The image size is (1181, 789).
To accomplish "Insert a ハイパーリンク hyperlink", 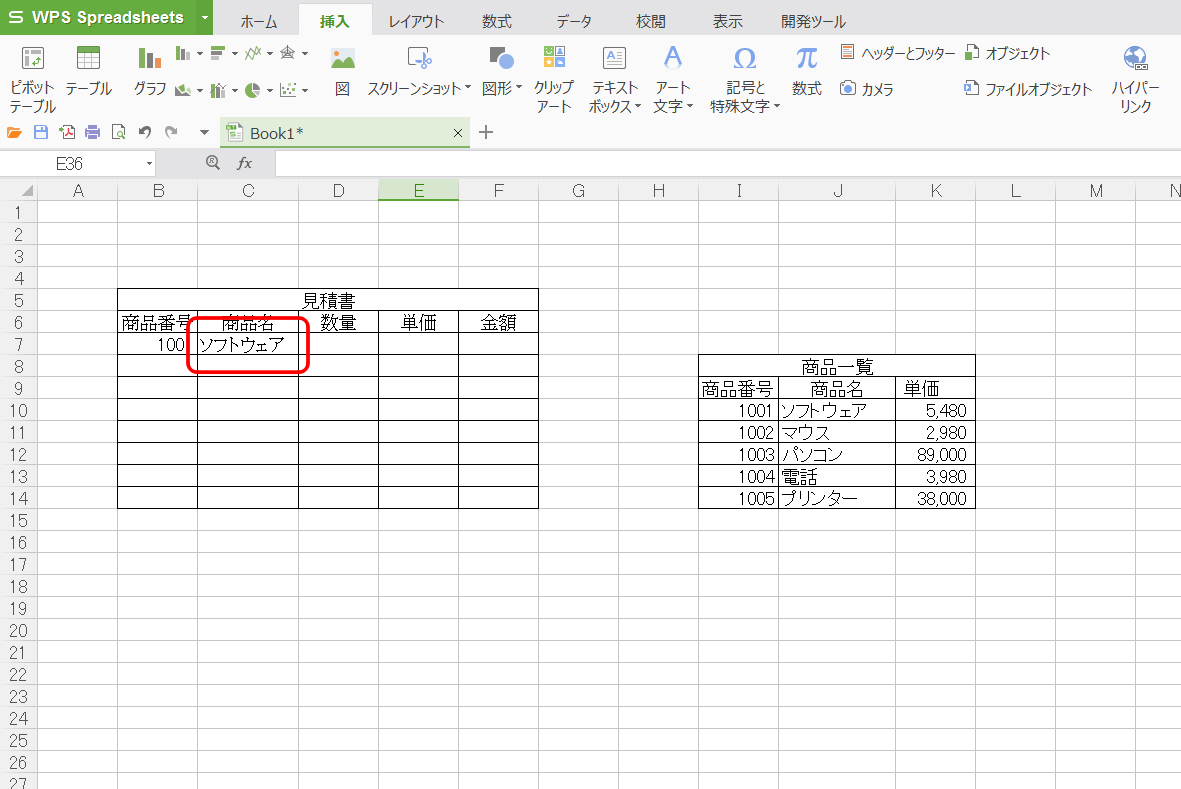I will 1135,78.
